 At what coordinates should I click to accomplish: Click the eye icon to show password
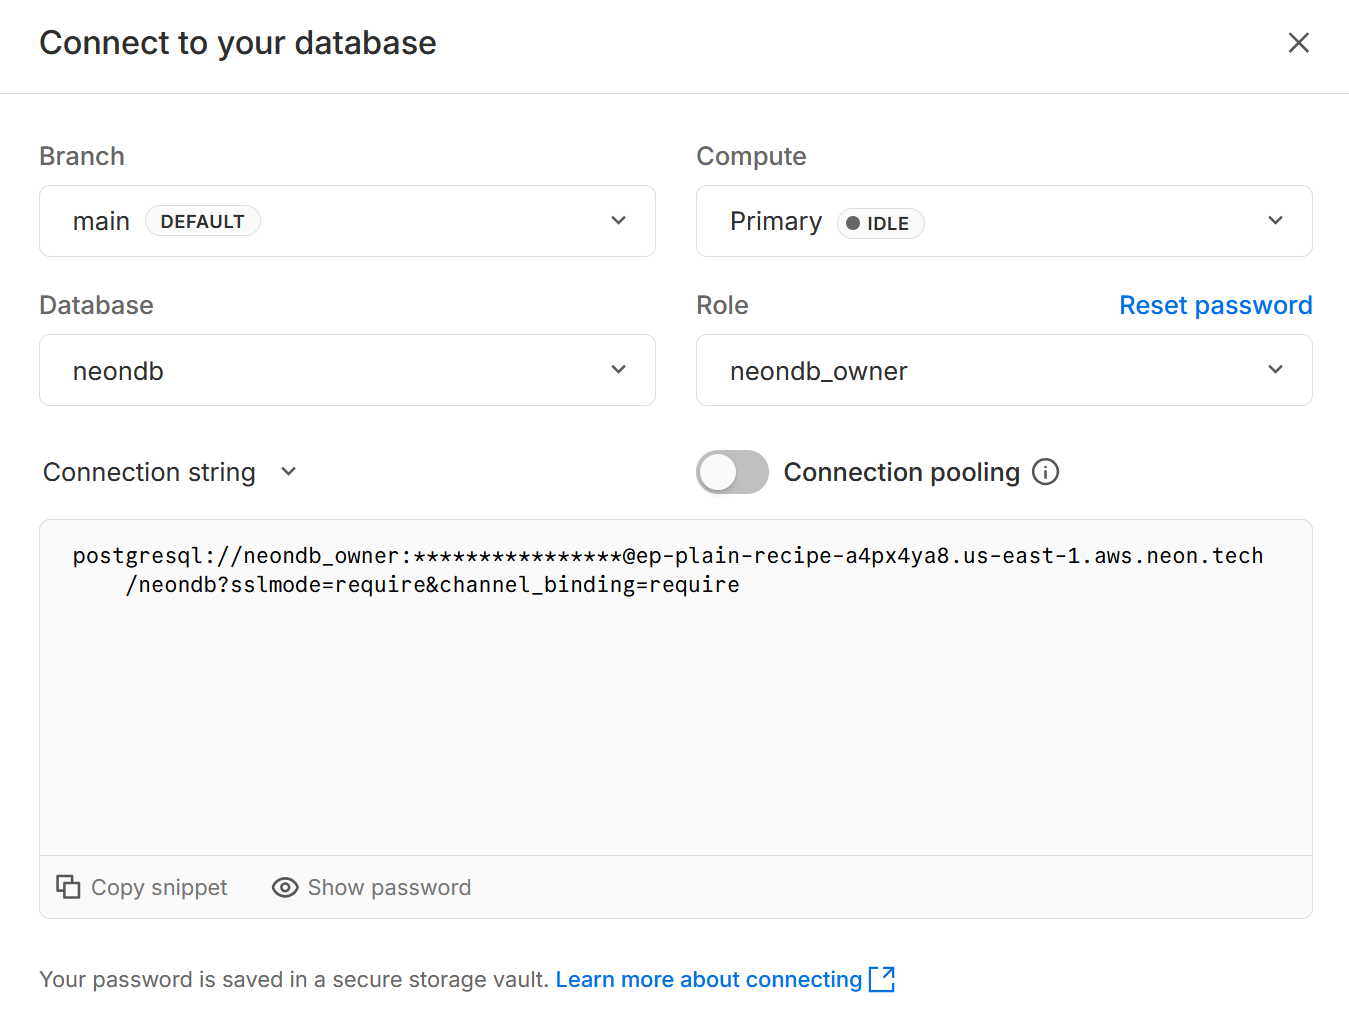(285, 887)
